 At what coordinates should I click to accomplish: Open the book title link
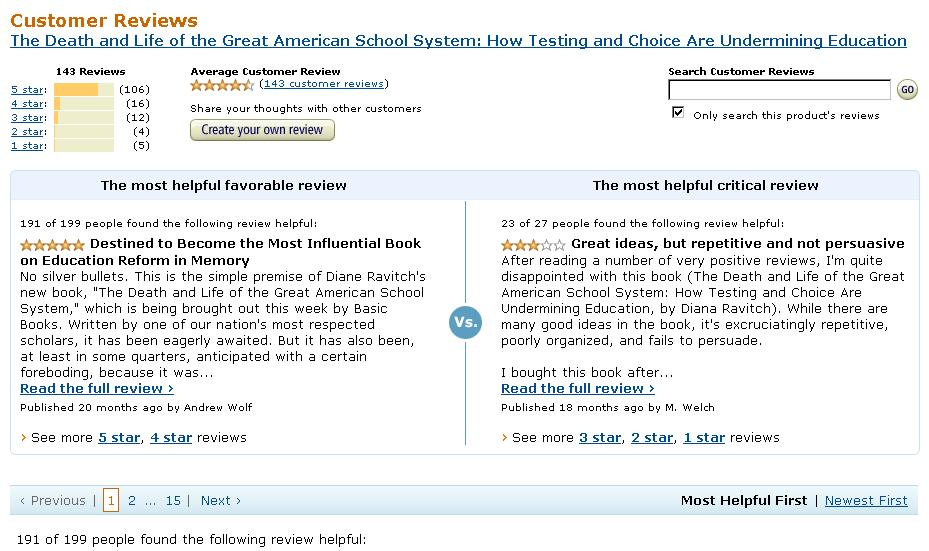(x=458, y=41)
